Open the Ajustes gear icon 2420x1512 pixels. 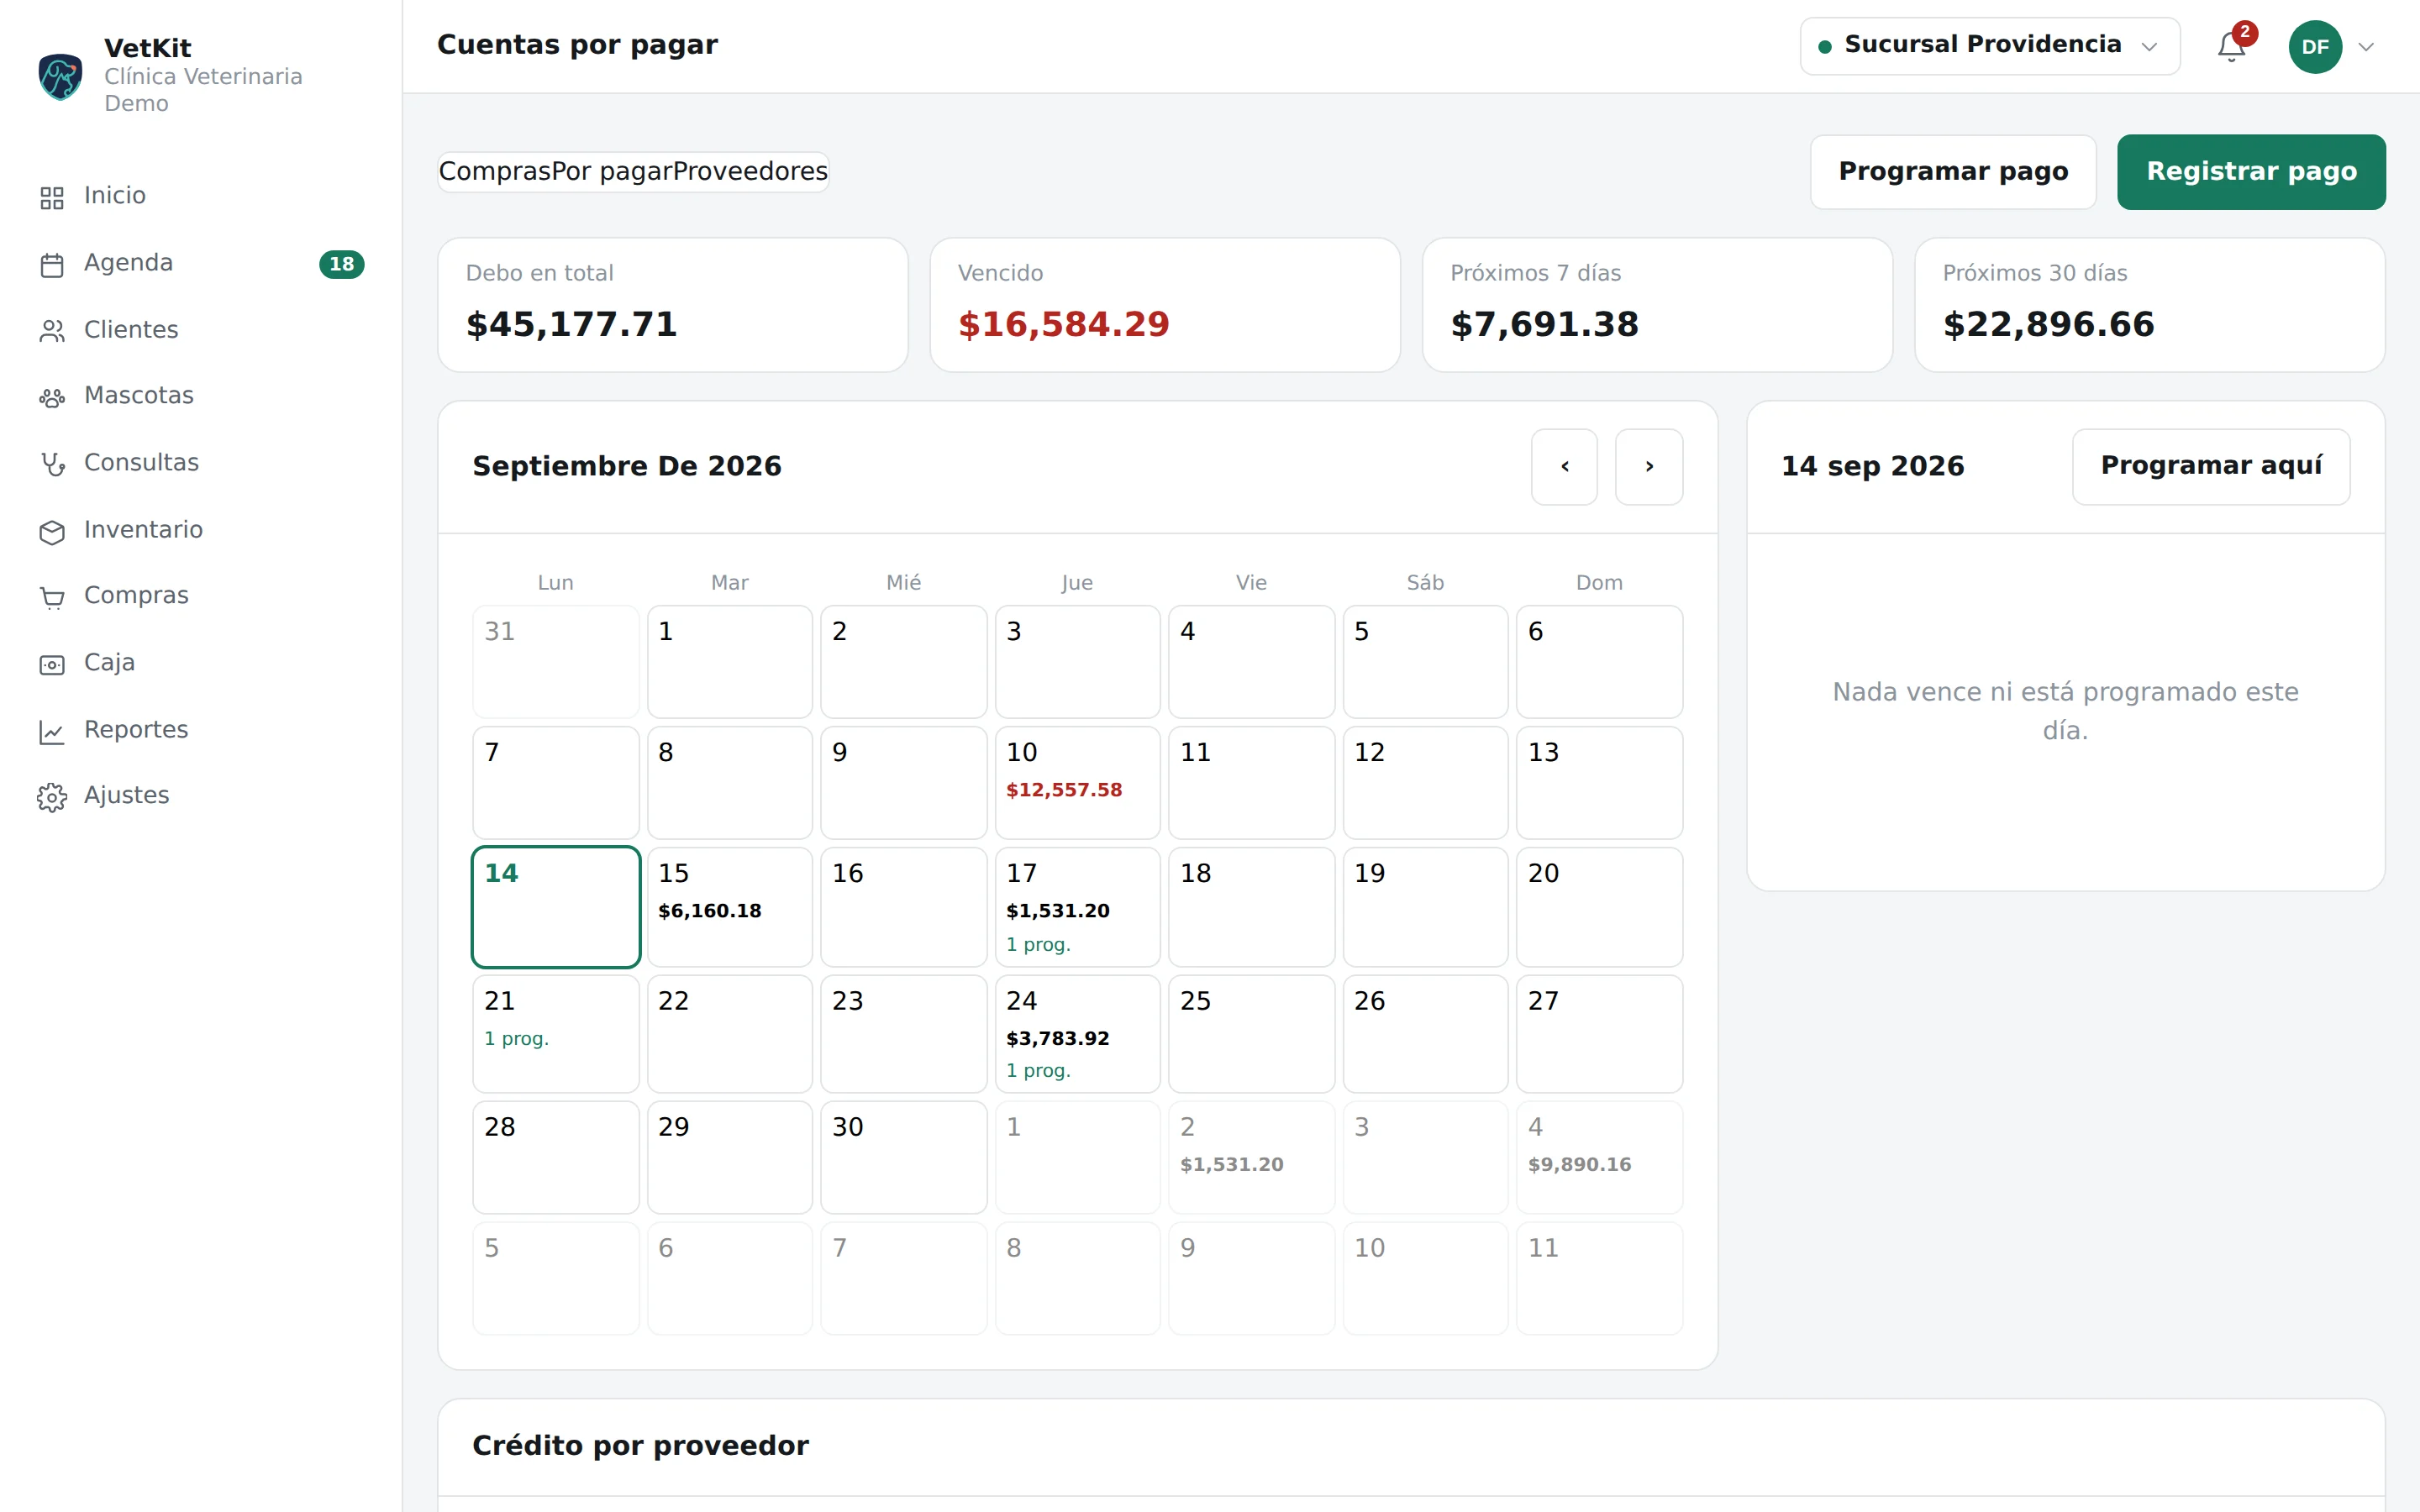pyautogui.click(x=52, y=797)
